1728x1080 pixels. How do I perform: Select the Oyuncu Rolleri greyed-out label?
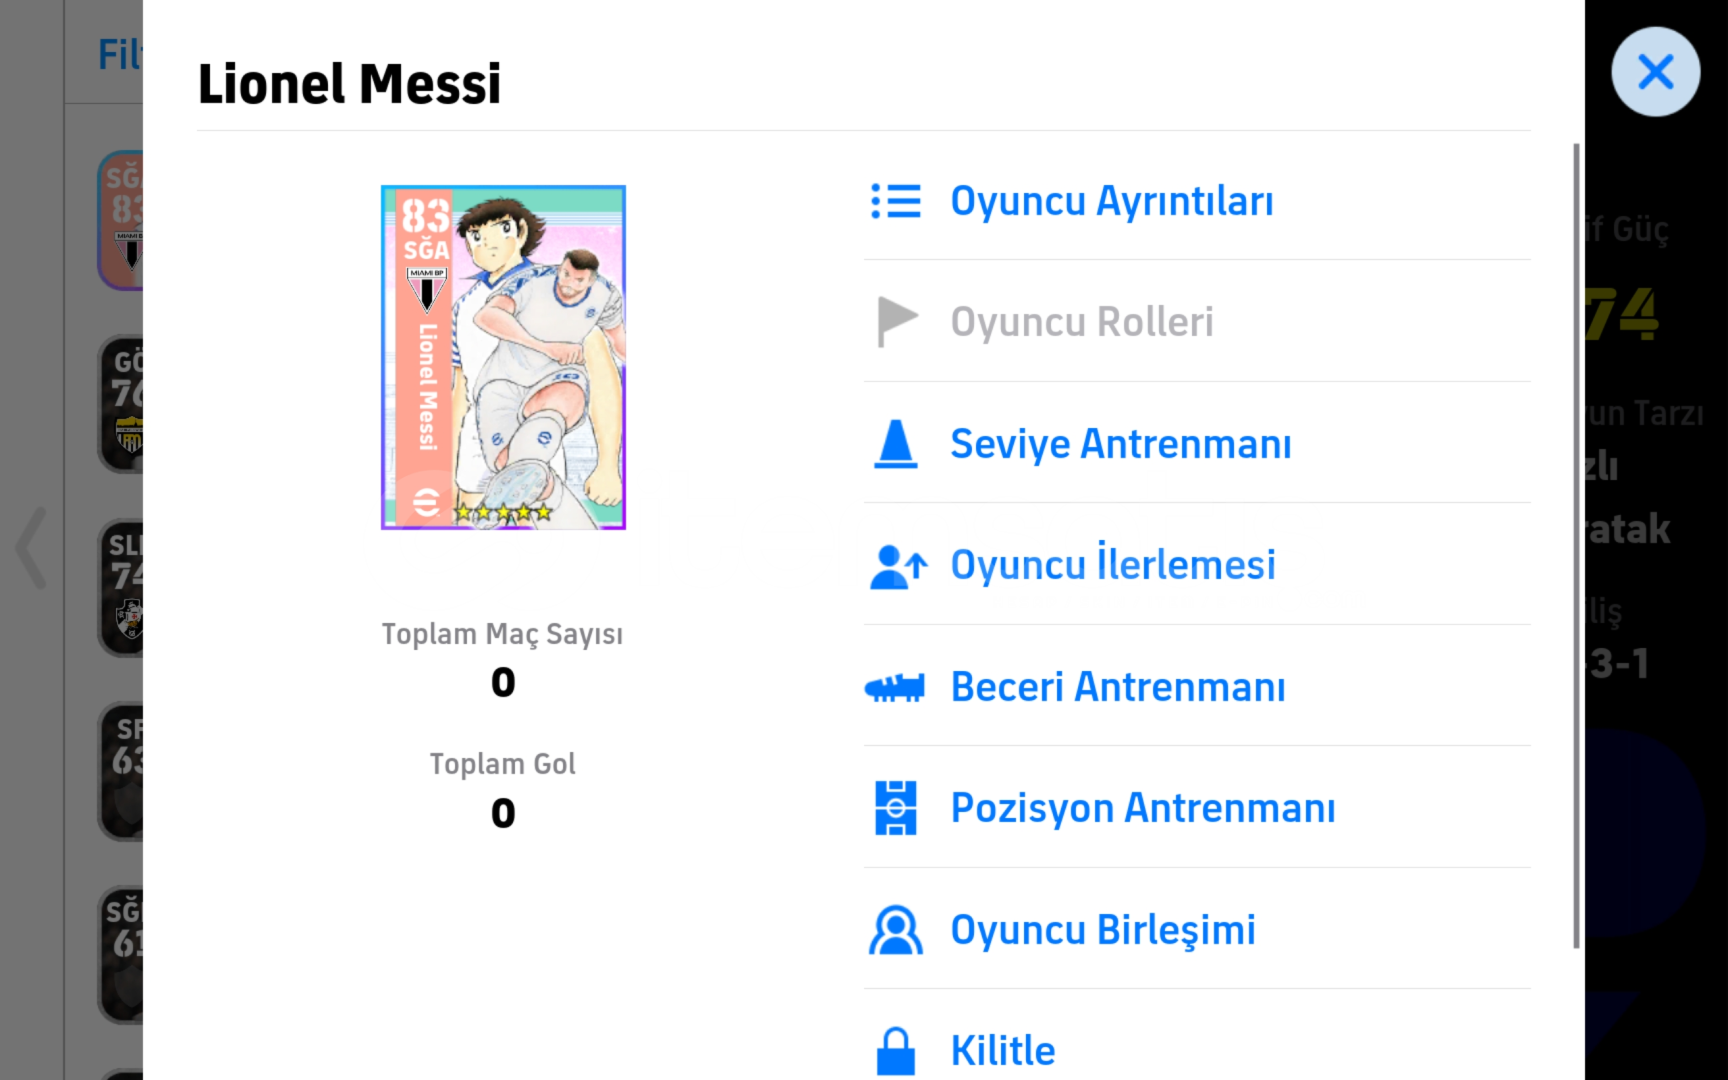coord(1082,322)
